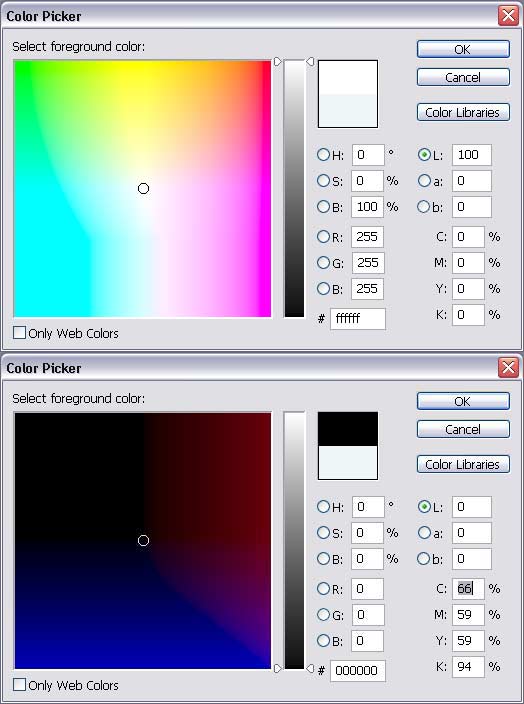Select the R radio button in bottom dialog
The width and height of the screenshot is (524, 704).
pyautogui.click(x=323, y=589)
